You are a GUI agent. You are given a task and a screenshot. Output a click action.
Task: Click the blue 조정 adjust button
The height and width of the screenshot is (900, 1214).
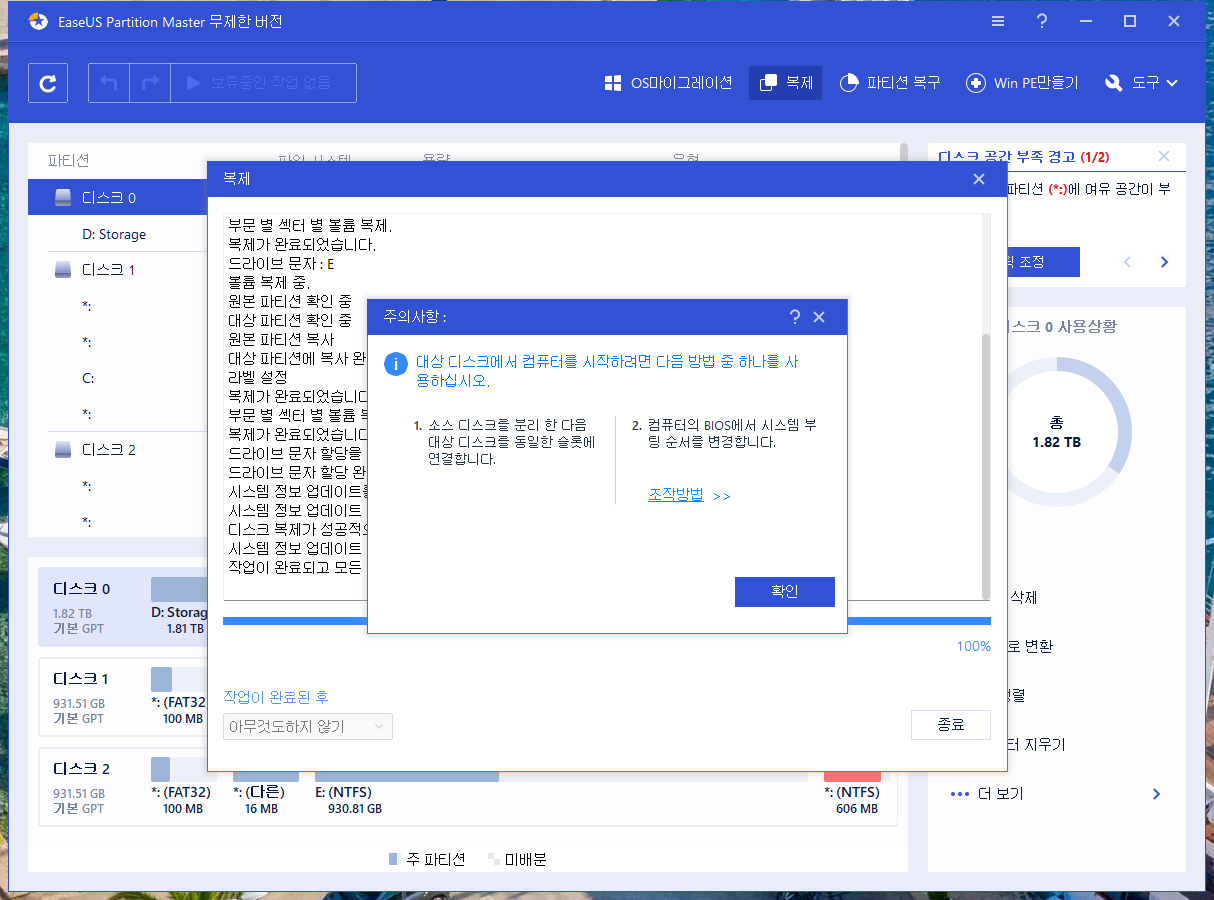coord(1042,262)
